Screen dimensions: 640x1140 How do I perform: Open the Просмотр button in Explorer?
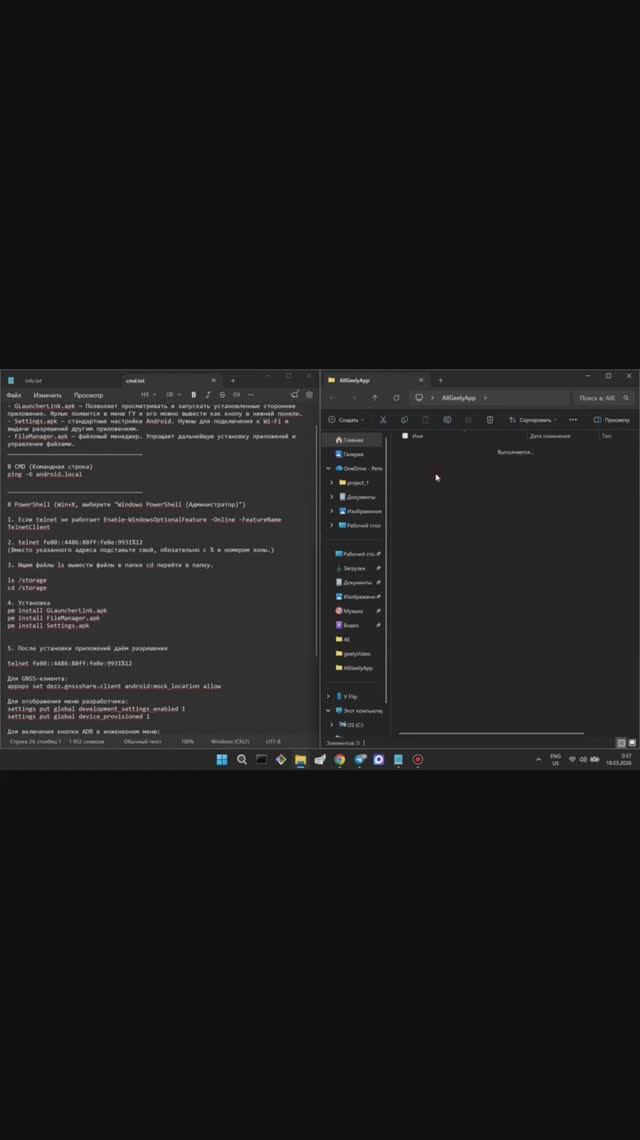612,420
